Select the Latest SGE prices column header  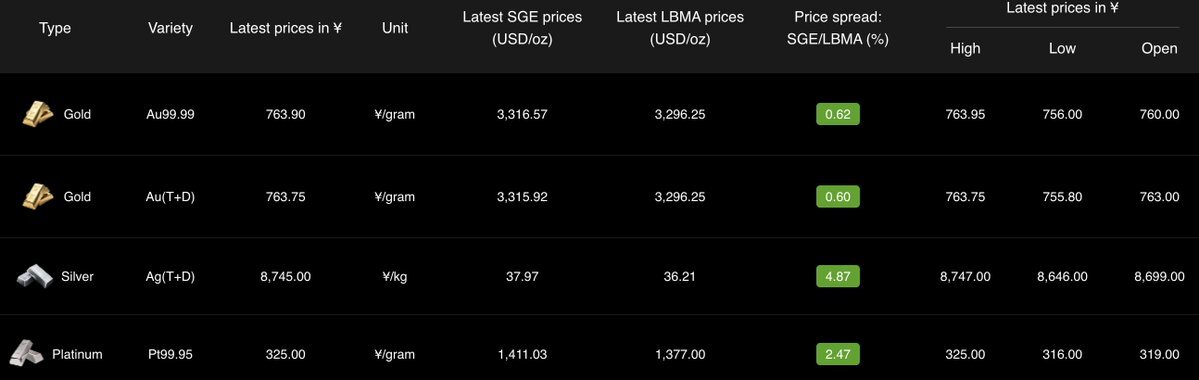click(x=522, y=28)
